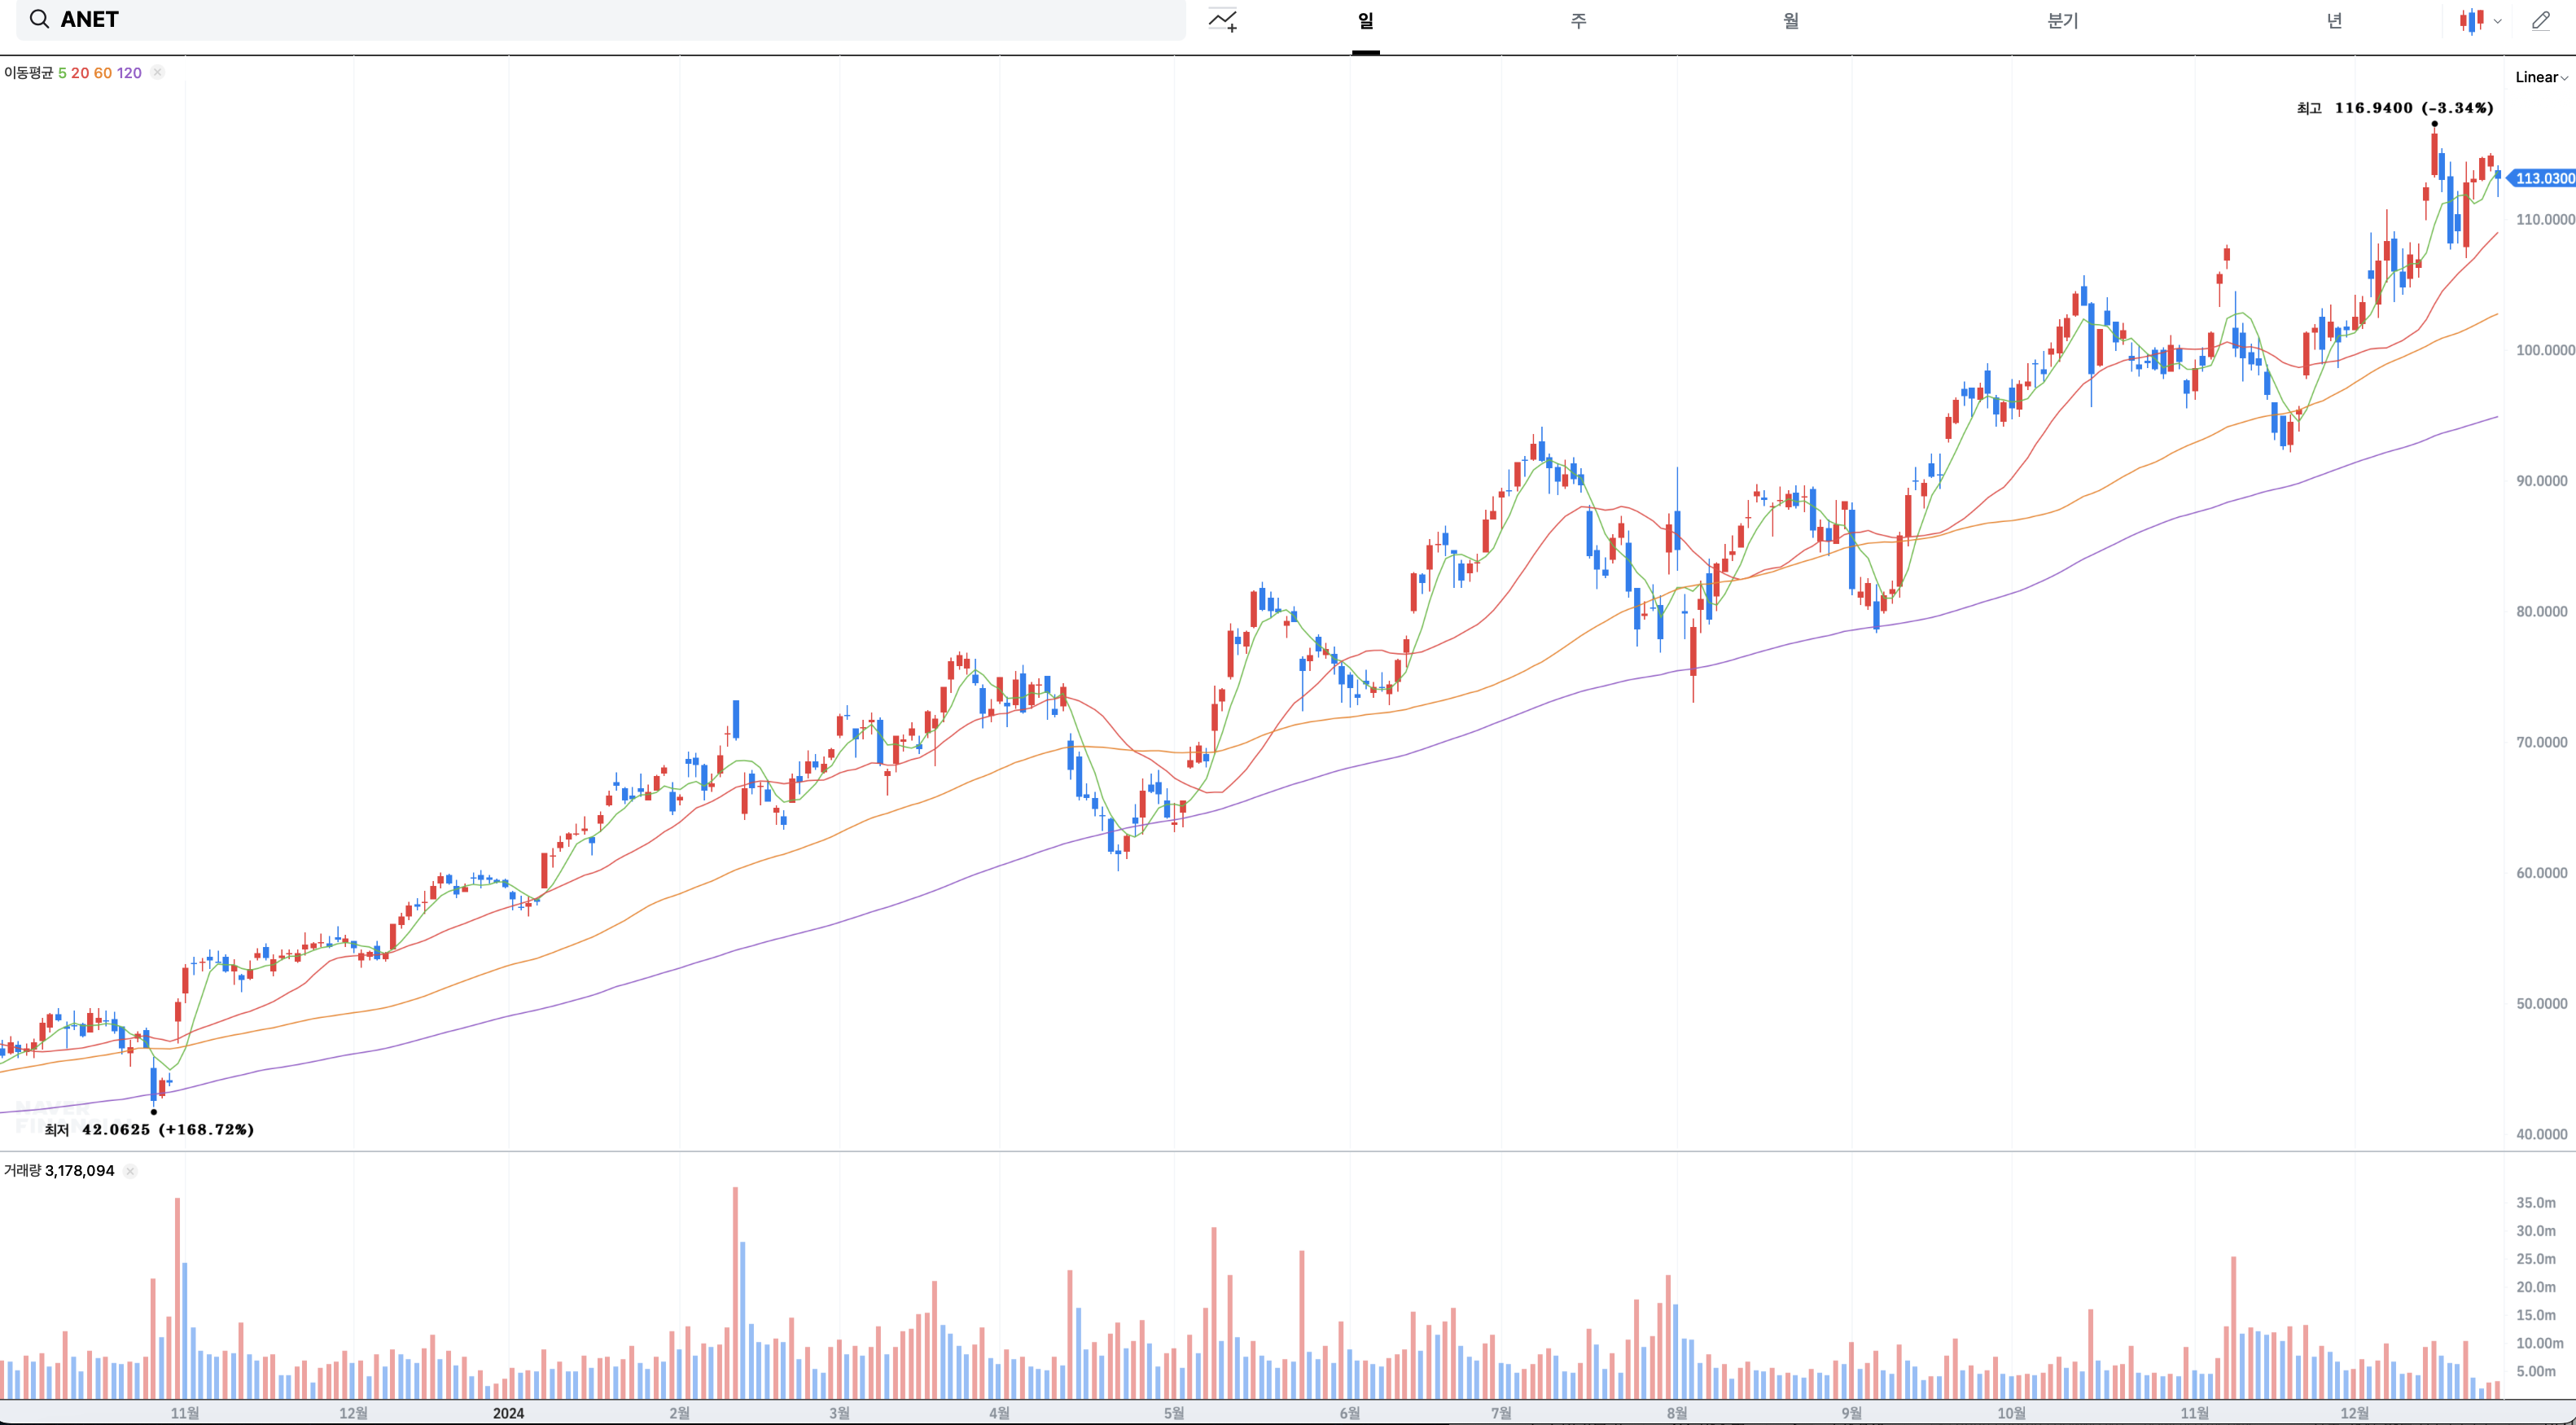The width and height of the screenshot is (2576, 1425).
Task: Expand chart type chevron next to candlesticks
Action: coord(2497,21)
